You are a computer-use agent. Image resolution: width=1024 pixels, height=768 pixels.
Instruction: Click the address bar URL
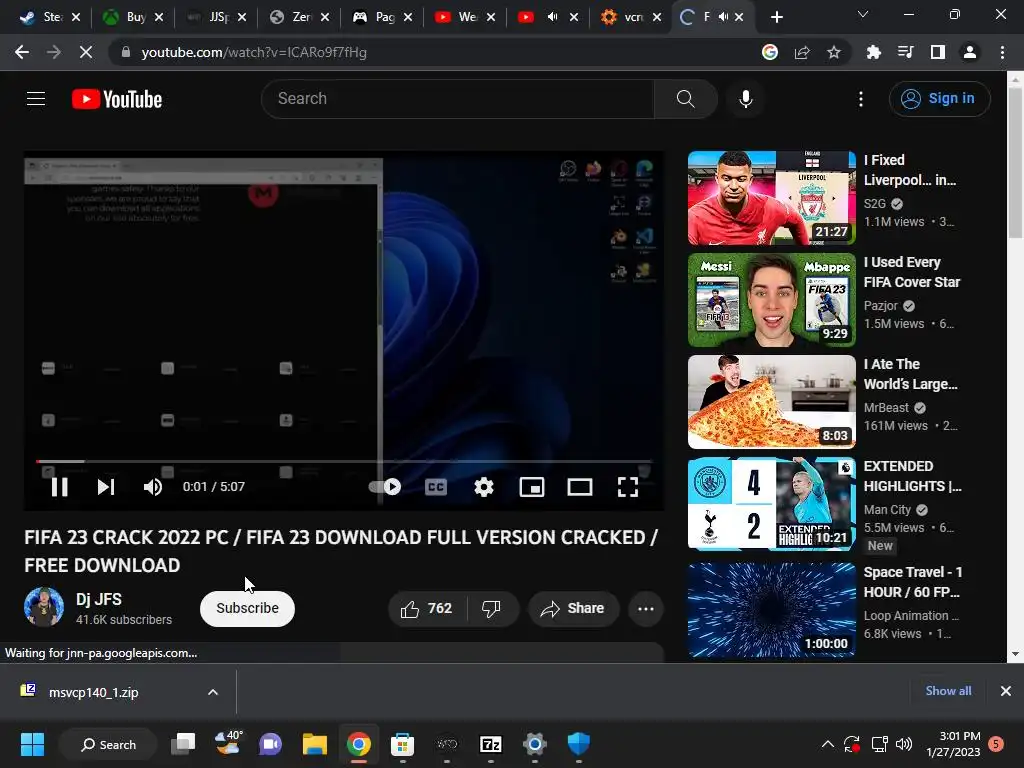pyautogui.click(x=254, y=52)
